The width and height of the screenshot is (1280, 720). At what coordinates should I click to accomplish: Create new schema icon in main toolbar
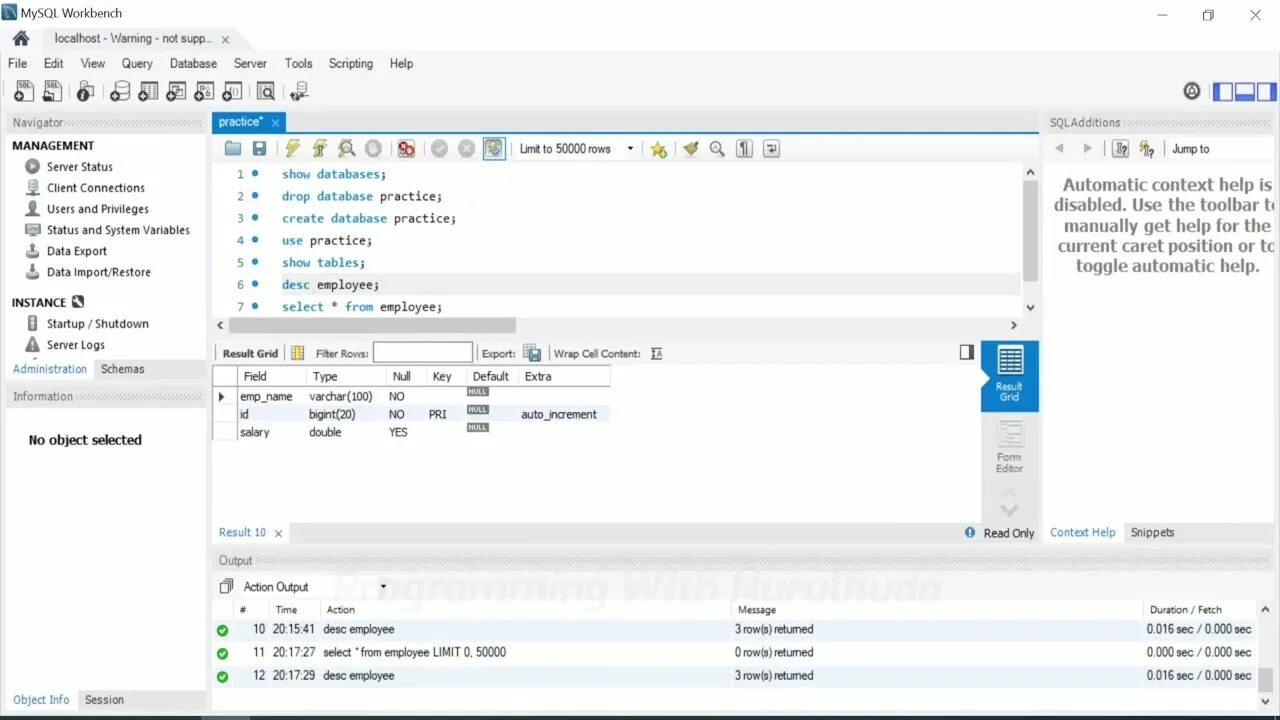[x=120, y=92]
